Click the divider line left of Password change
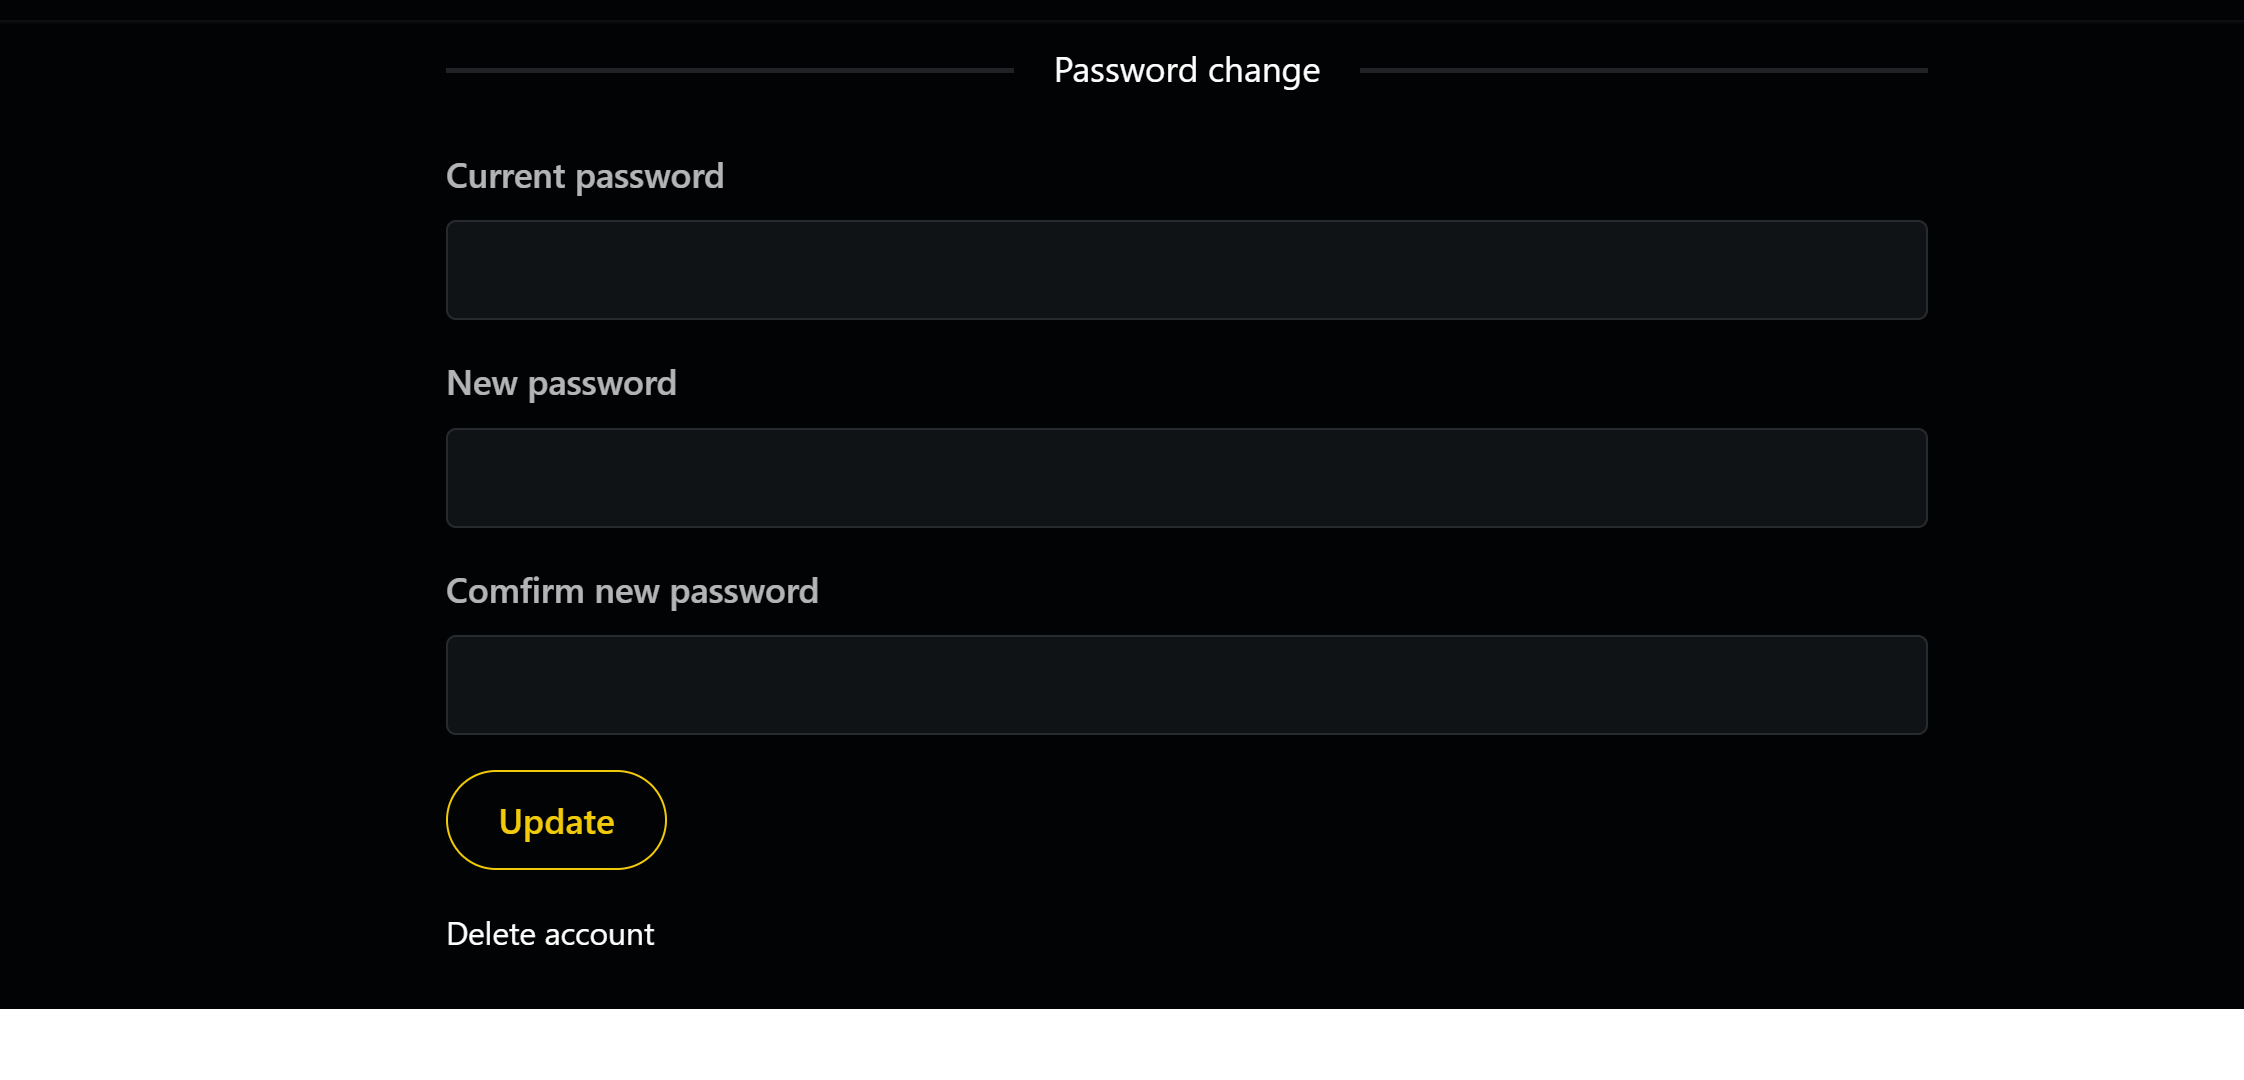Viewport: 2244px width, 1080px height. pyautogui.click(x=730, y=71)
